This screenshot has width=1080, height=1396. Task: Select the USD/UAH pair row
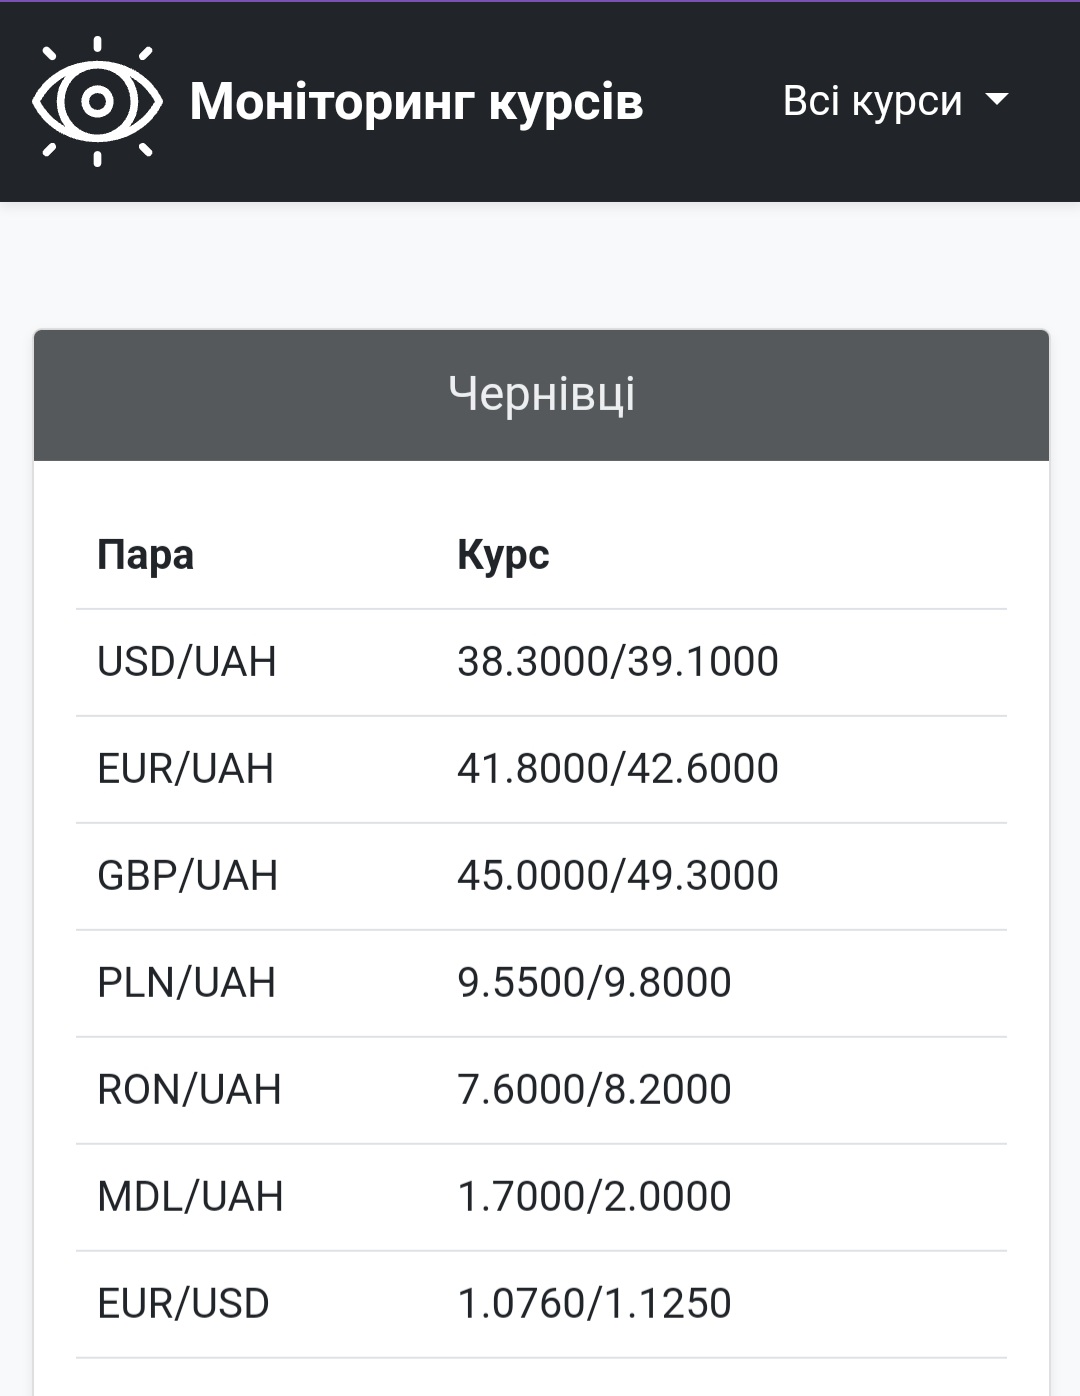coord(186,662)
